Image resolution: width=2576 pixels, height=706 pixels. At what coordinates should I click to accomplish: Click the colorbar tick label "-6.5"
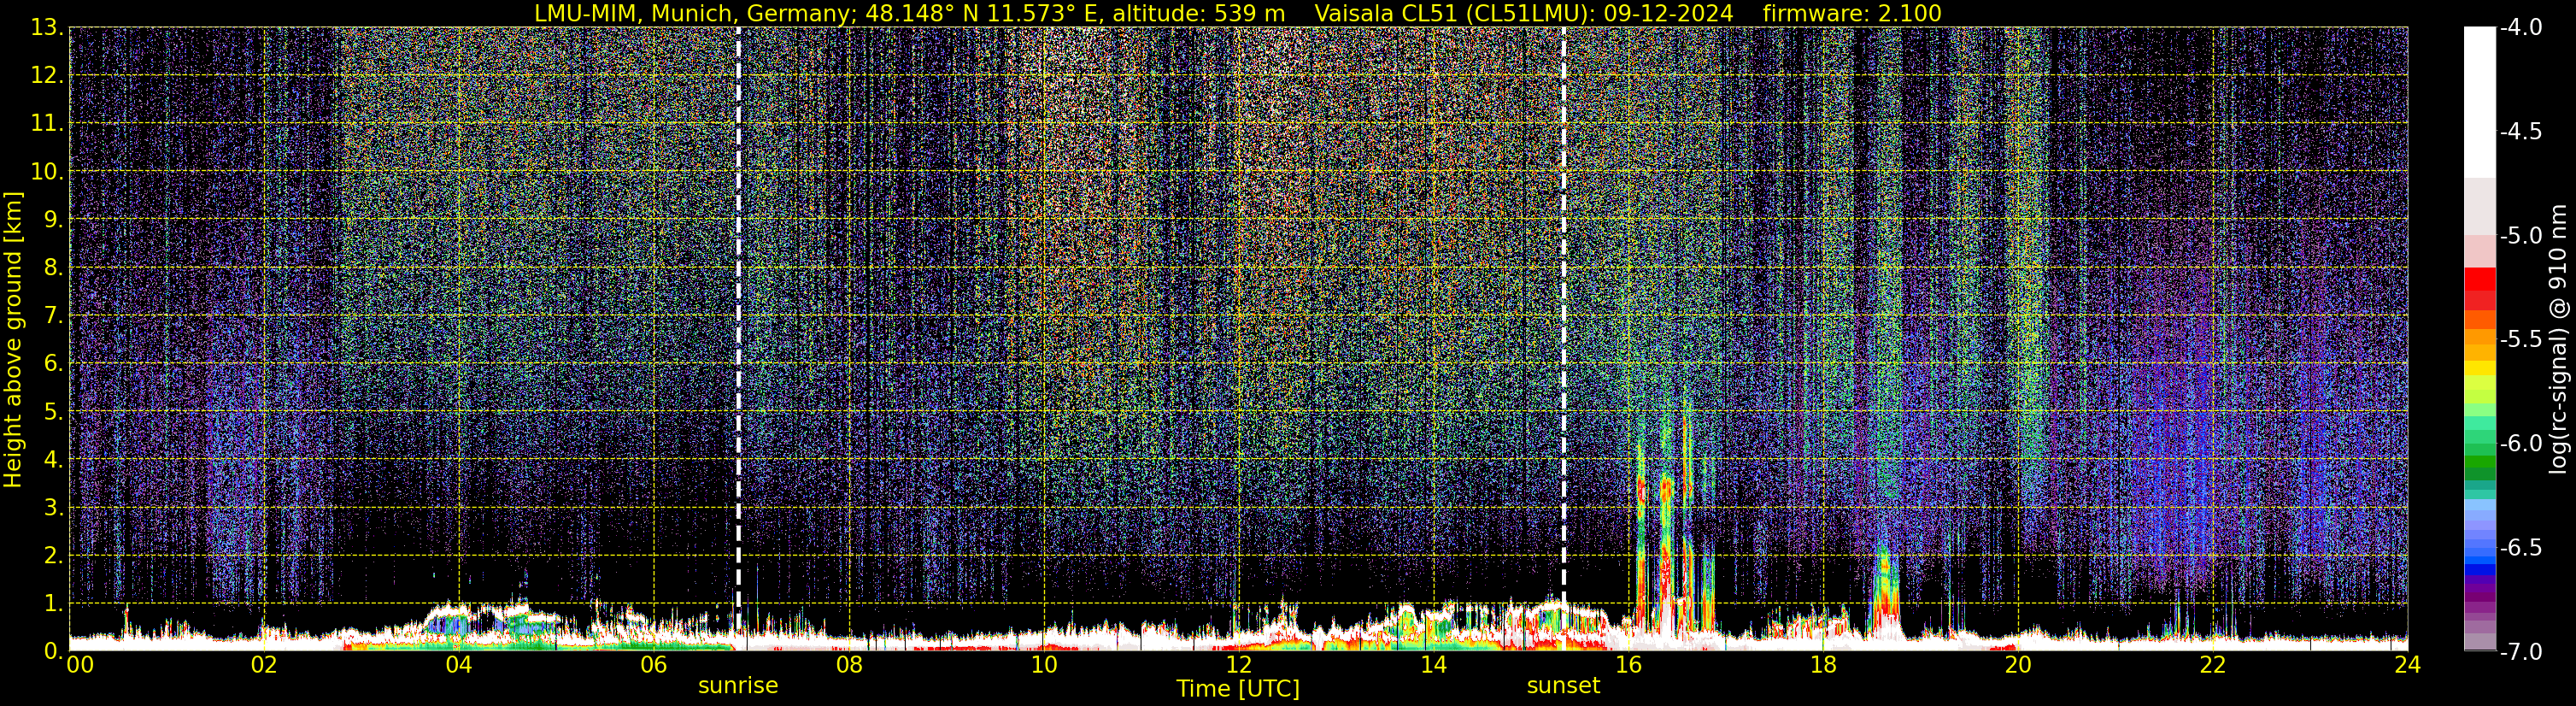click(2520, 548)
